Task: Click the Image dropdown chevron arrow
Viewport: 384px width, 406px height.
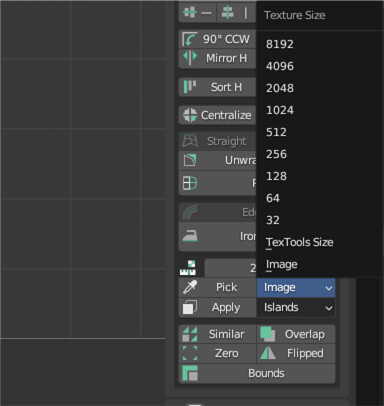Action: pos(329,288)
